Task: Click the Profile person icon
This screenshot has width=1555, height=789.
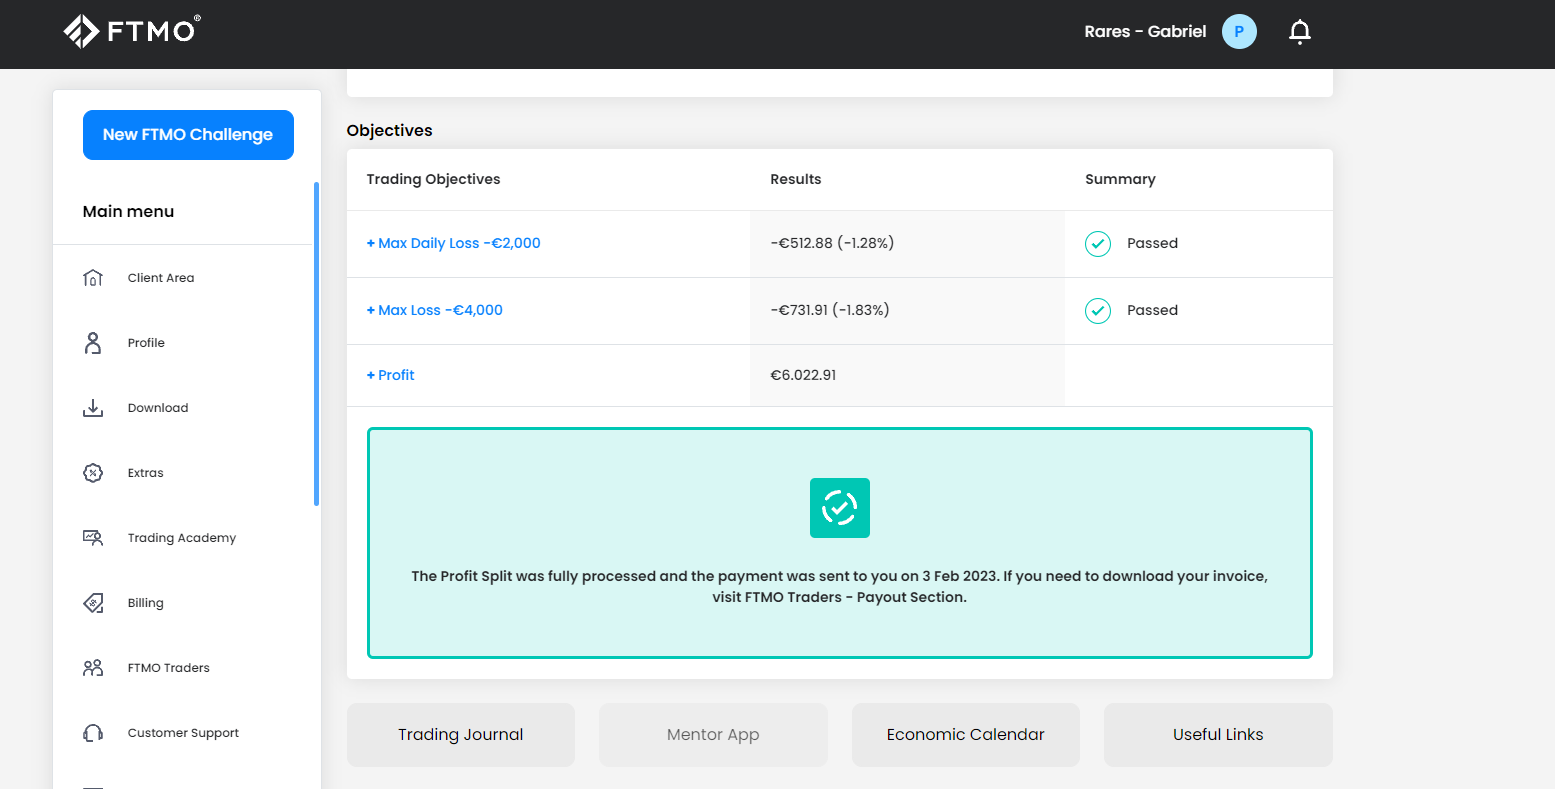Action: coord(93,343)
